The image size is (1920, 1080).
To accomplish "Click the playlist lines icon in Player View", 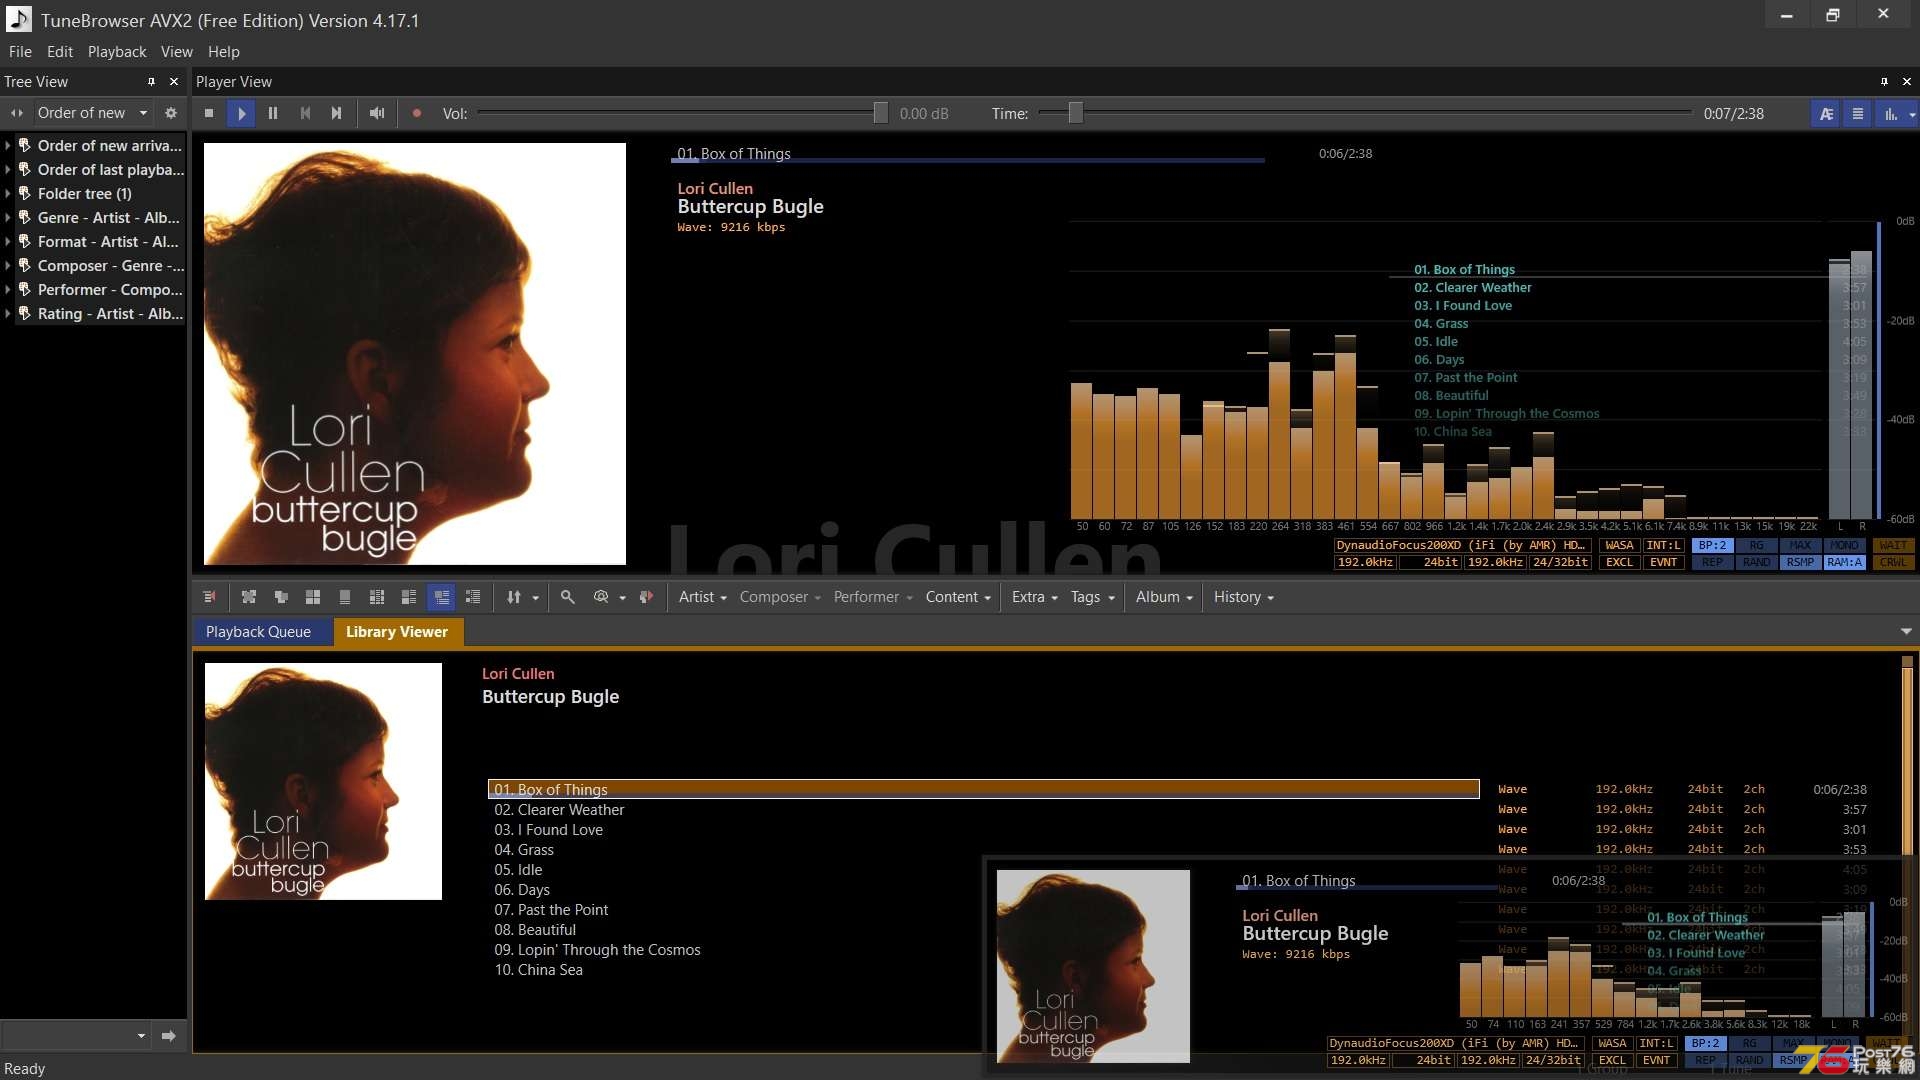I will click(1858, 114).
